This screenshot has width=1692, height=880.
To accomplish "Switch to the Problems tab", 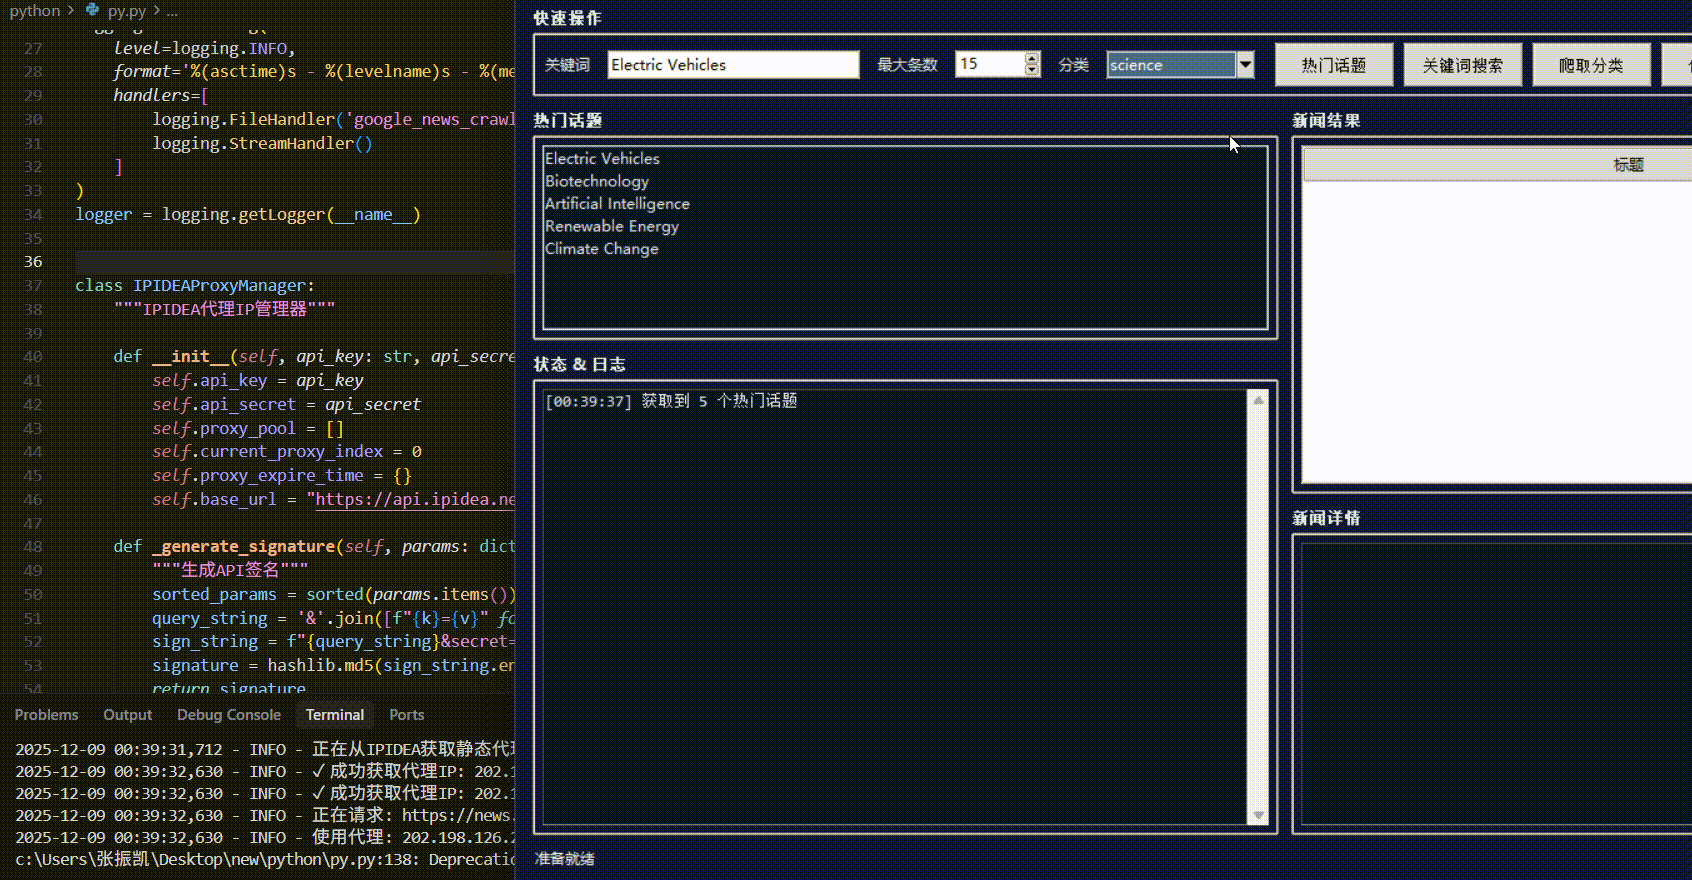I will pos(46,715).
